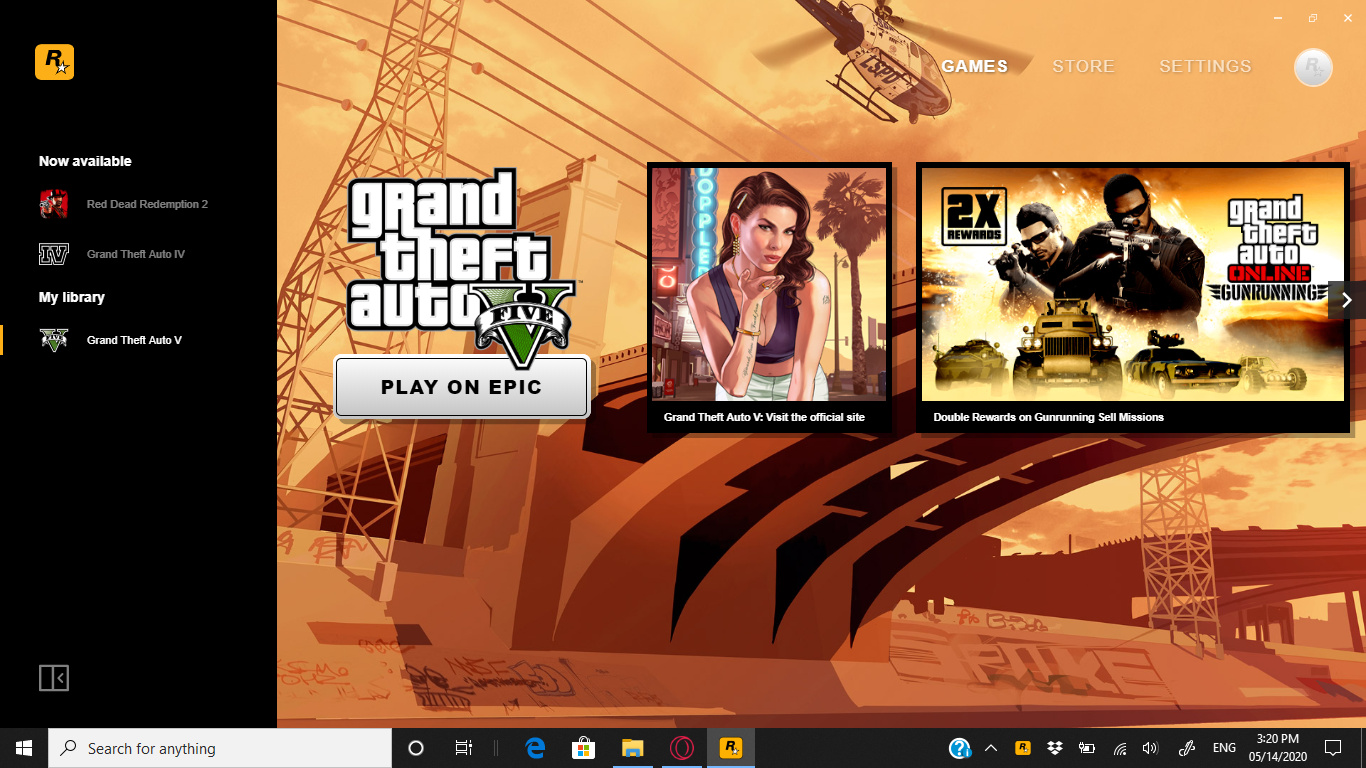Click the Rockstar launcher taskbar button
The width and height of the screenshot is (1366, 768).
click(731, 748)
